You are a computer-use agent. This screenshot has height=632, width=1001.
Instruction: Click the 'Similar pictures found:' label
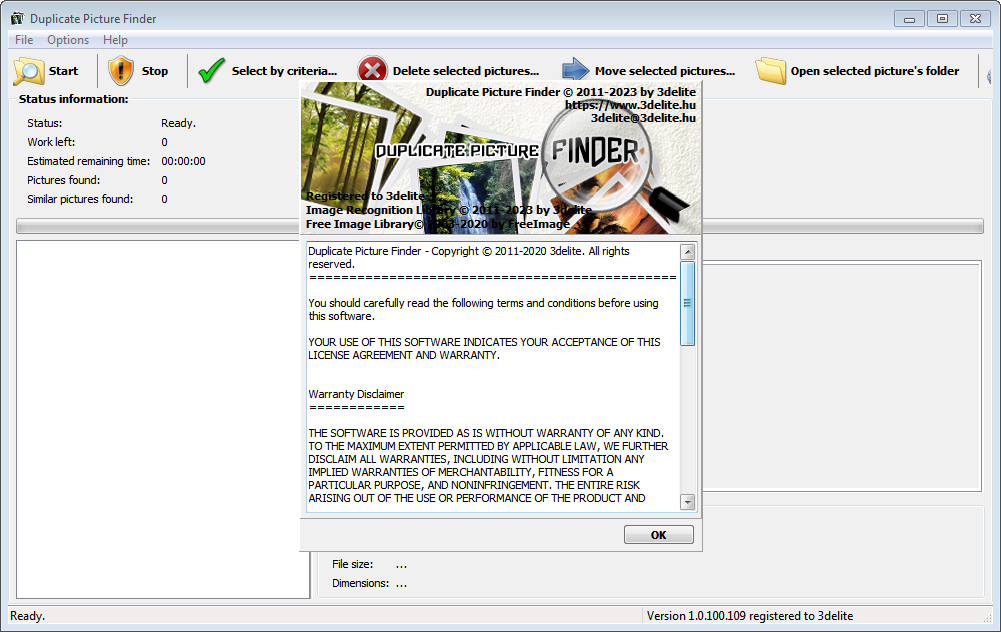[80, 199]
